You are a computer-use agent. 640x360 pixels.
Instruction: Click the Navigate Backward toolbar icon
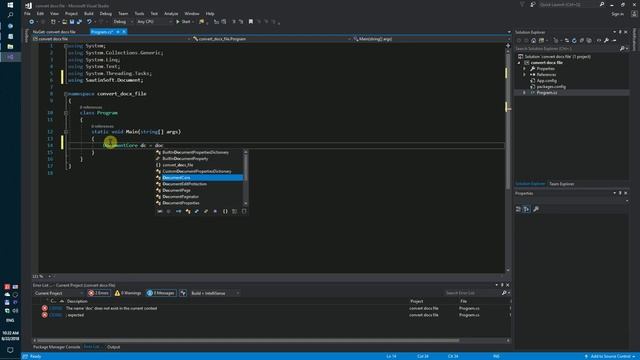tap(31, 22)
